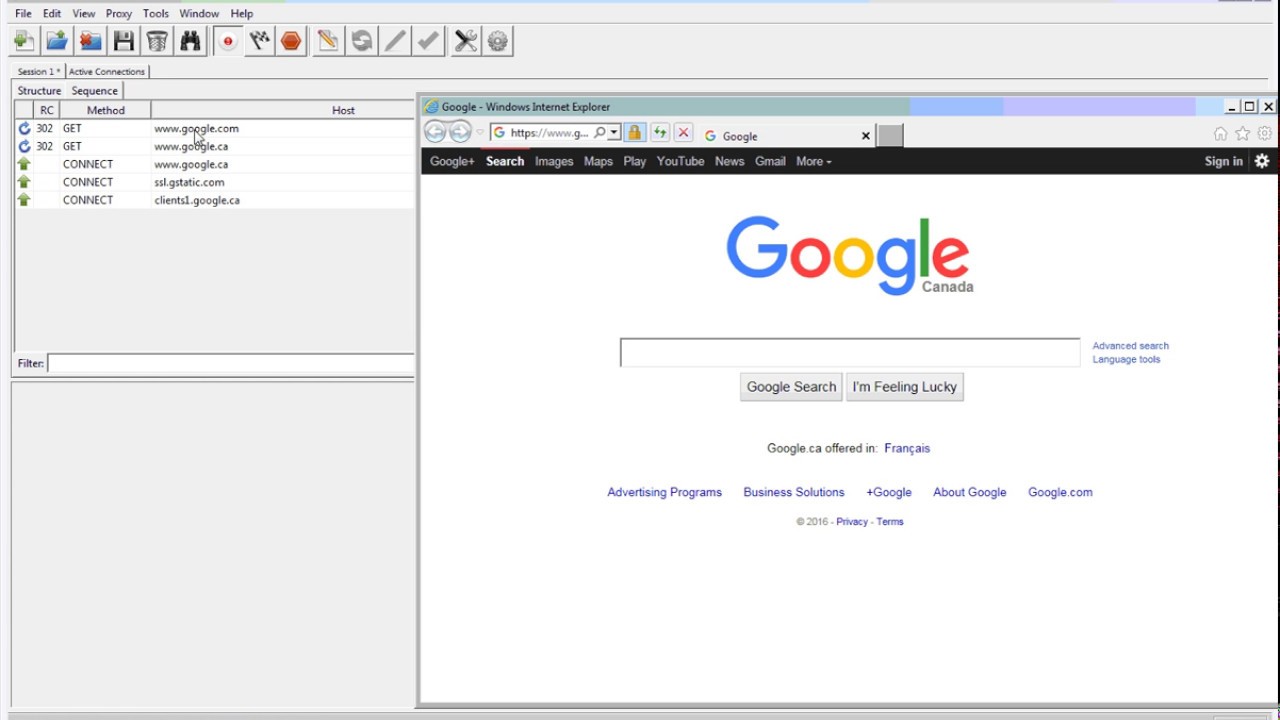
Task: Click the grey Edit pencil icon
Action: pyautogui.click(x=395, y=41)
